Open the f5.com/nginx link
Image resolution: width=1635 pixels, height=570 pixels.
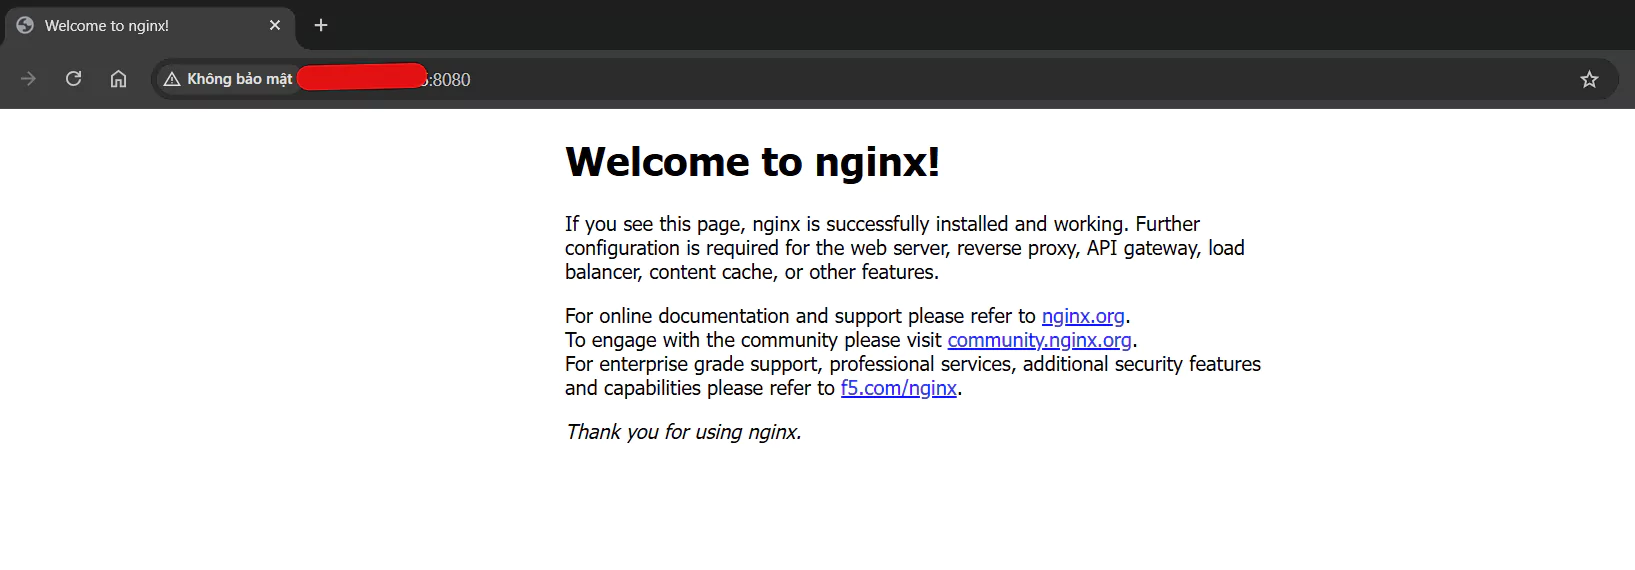pyautogui.click(x=898, y=388)
